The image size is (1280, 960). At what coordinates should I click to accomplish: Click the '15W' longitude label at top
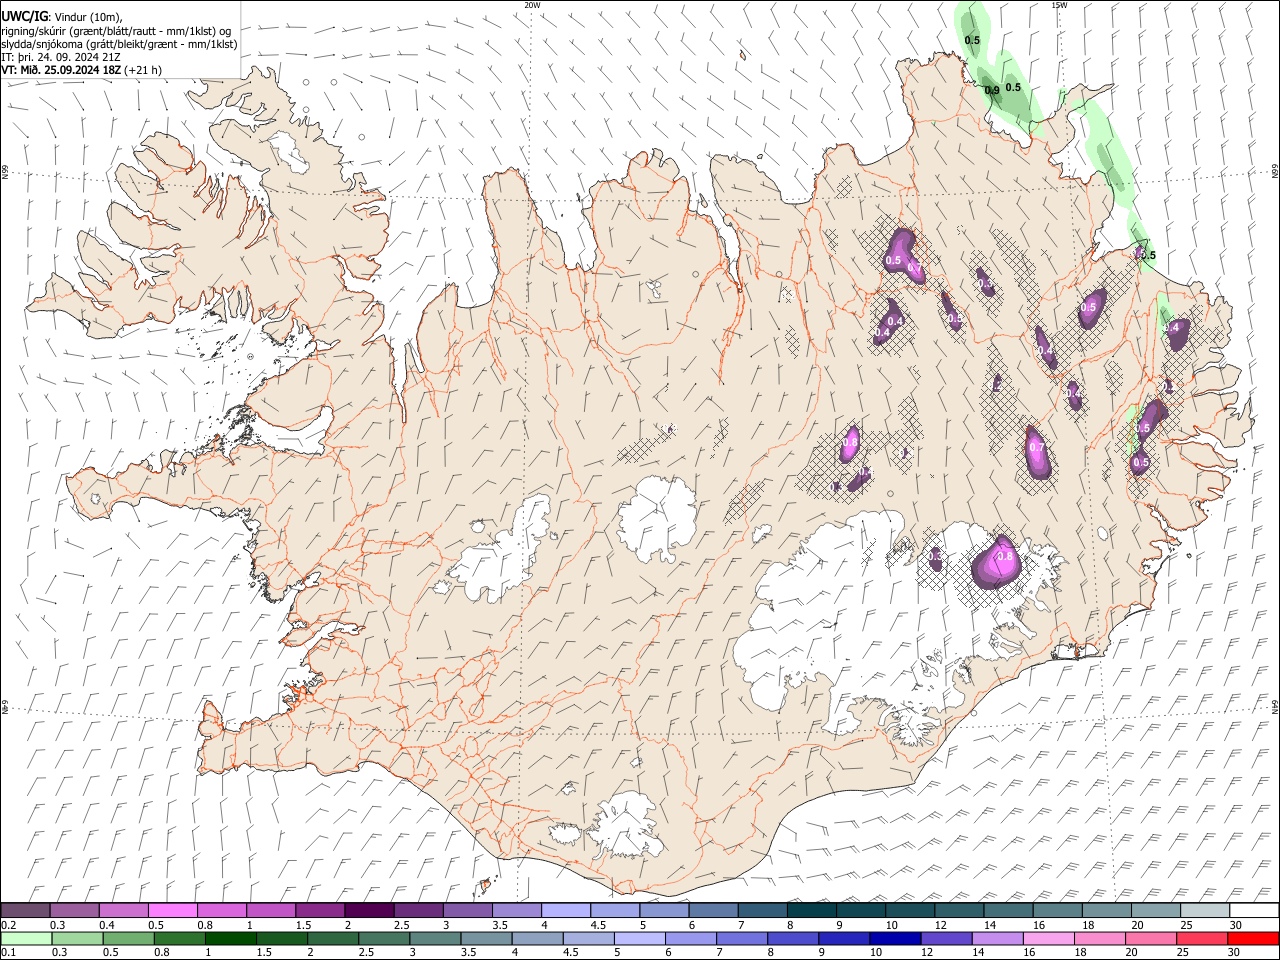click(x=1059, y=5)
